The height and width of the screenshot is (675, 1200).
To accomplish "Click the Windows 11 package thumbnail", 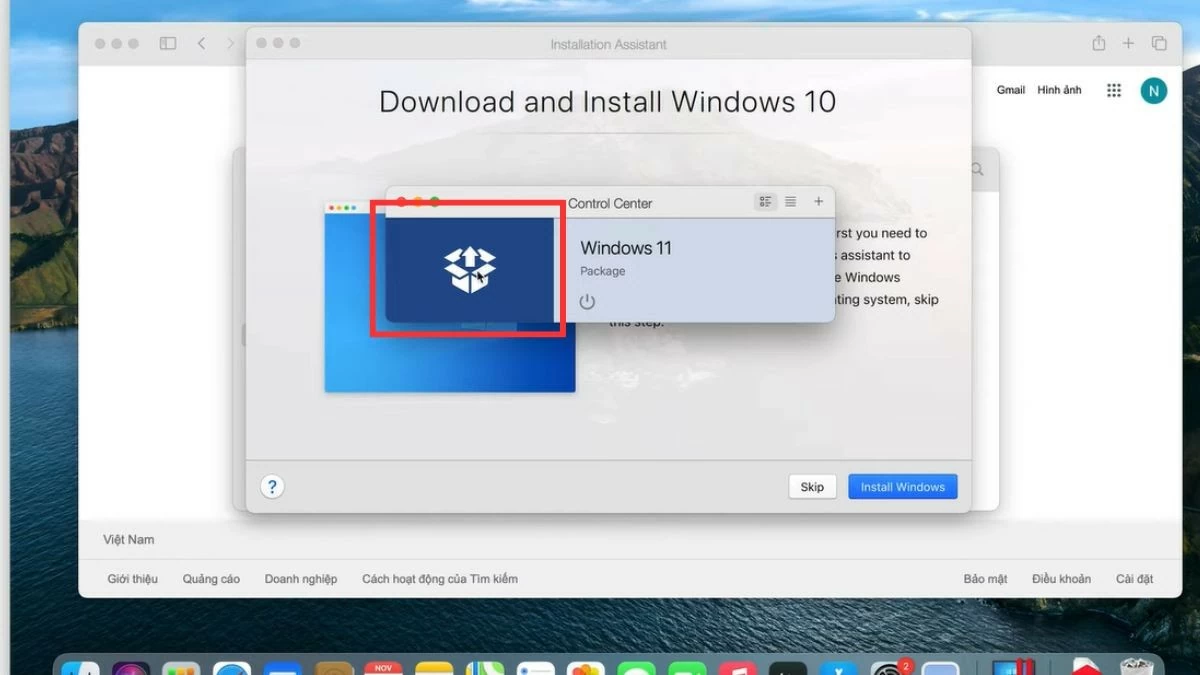I will (x=469, y=270).
